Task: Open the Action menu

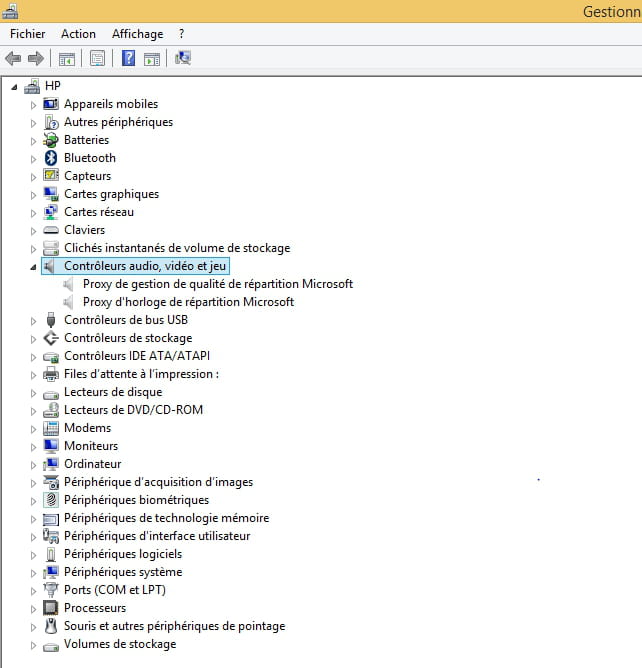Action: 78,34
